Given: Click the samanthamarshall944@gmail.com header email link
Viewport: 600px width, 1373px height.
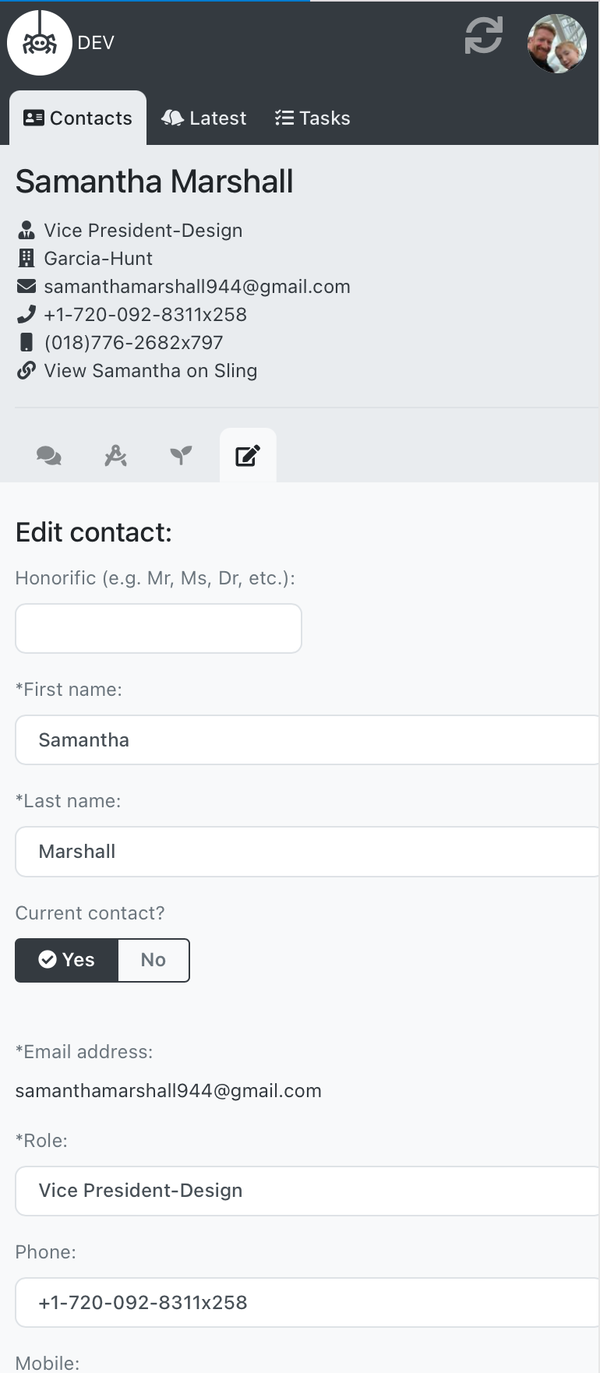Looking at the screenshot, I should click(197, 287).
